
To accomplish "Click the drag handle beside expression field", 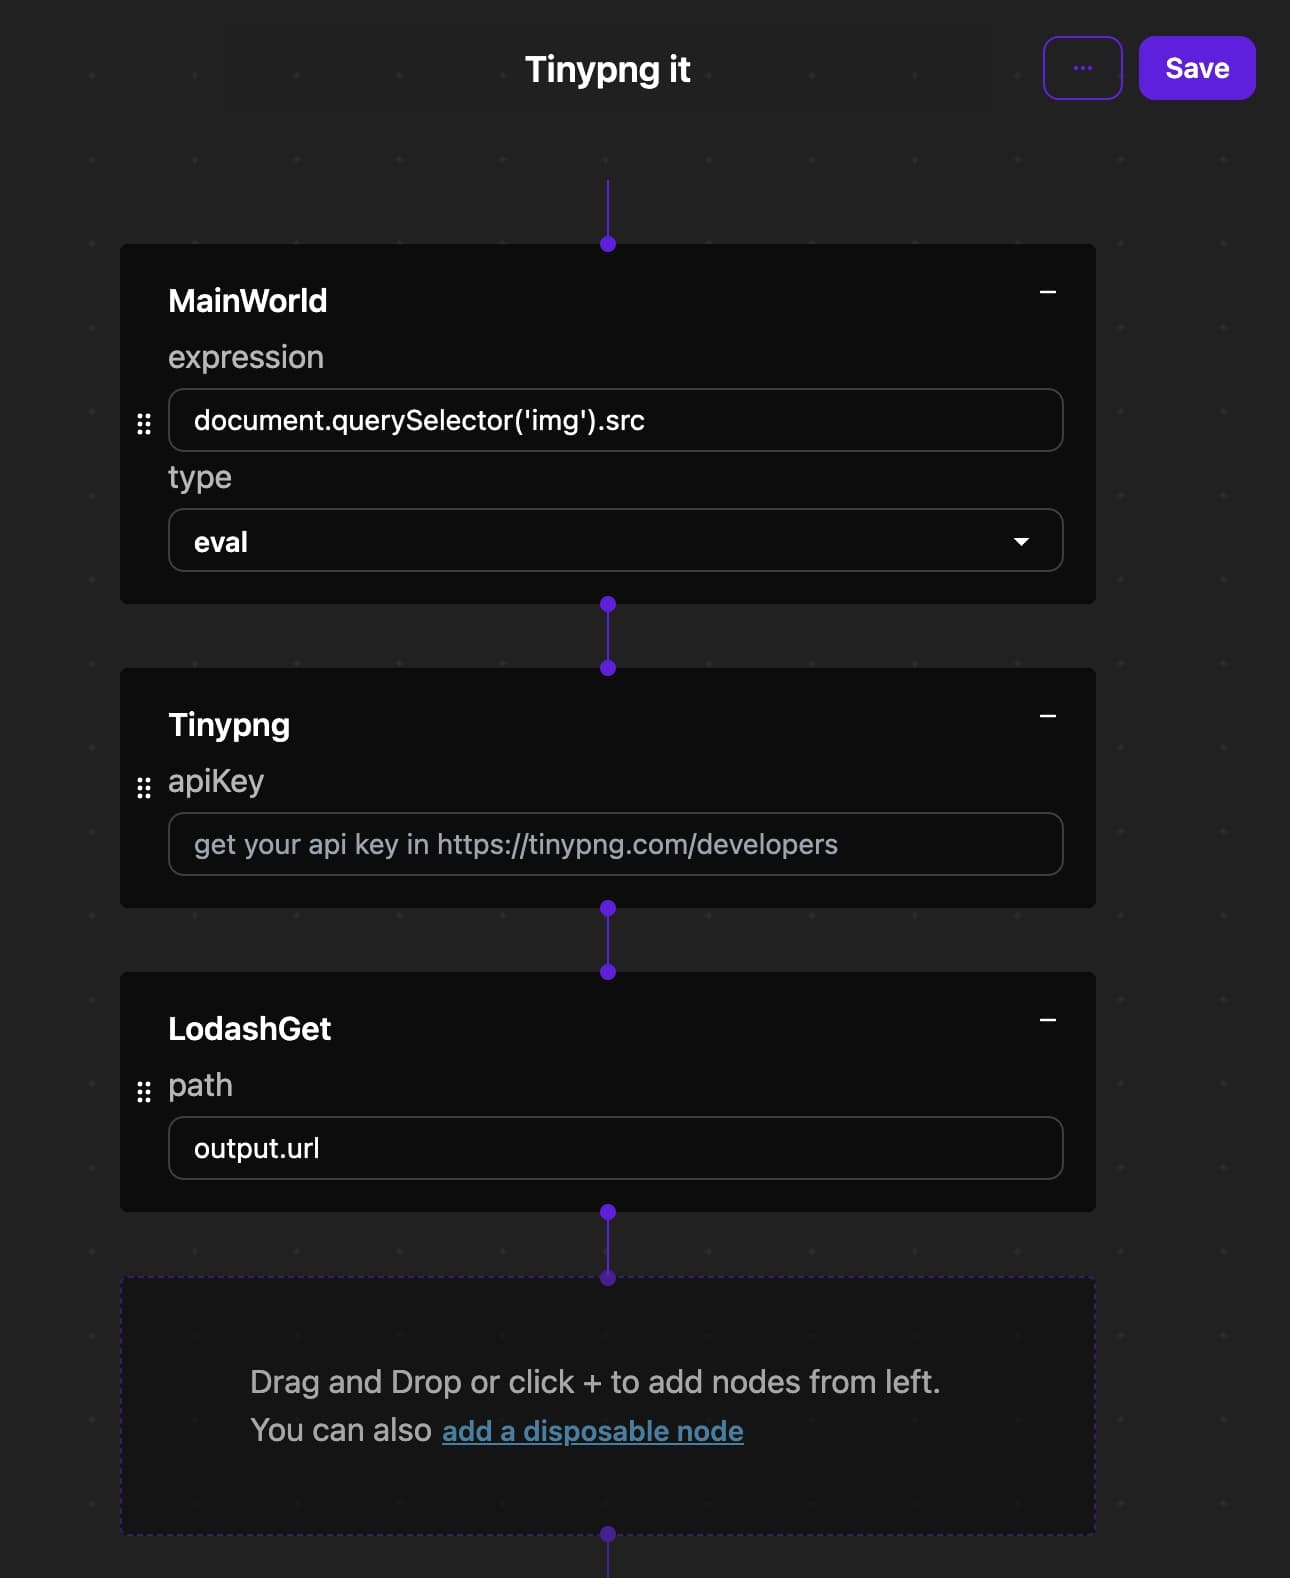I will pos(144,424).
